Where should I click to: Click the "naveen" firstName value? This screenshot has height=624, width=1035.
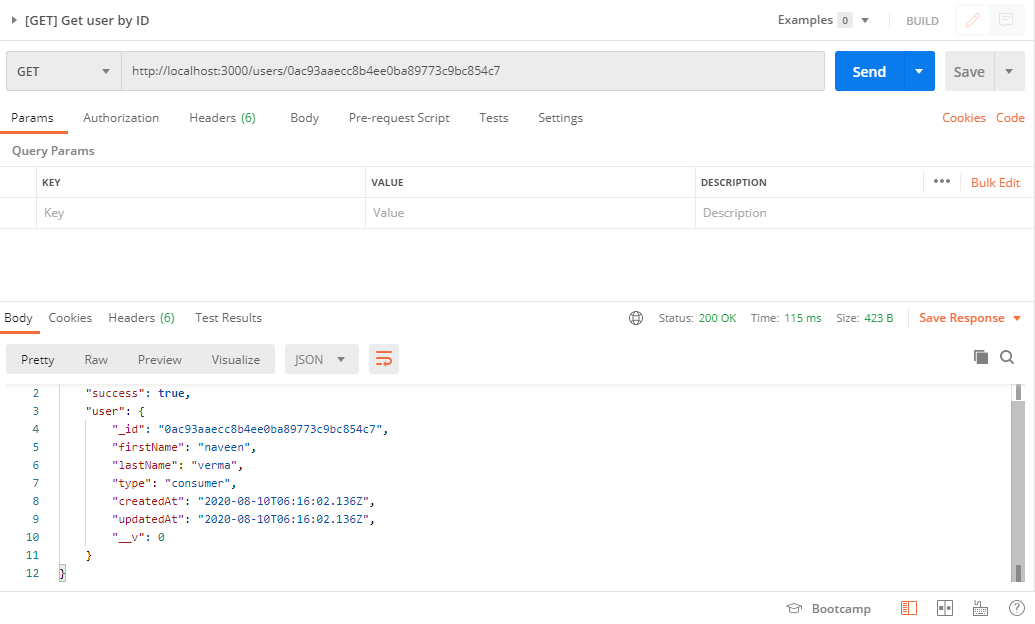point(224,447)
